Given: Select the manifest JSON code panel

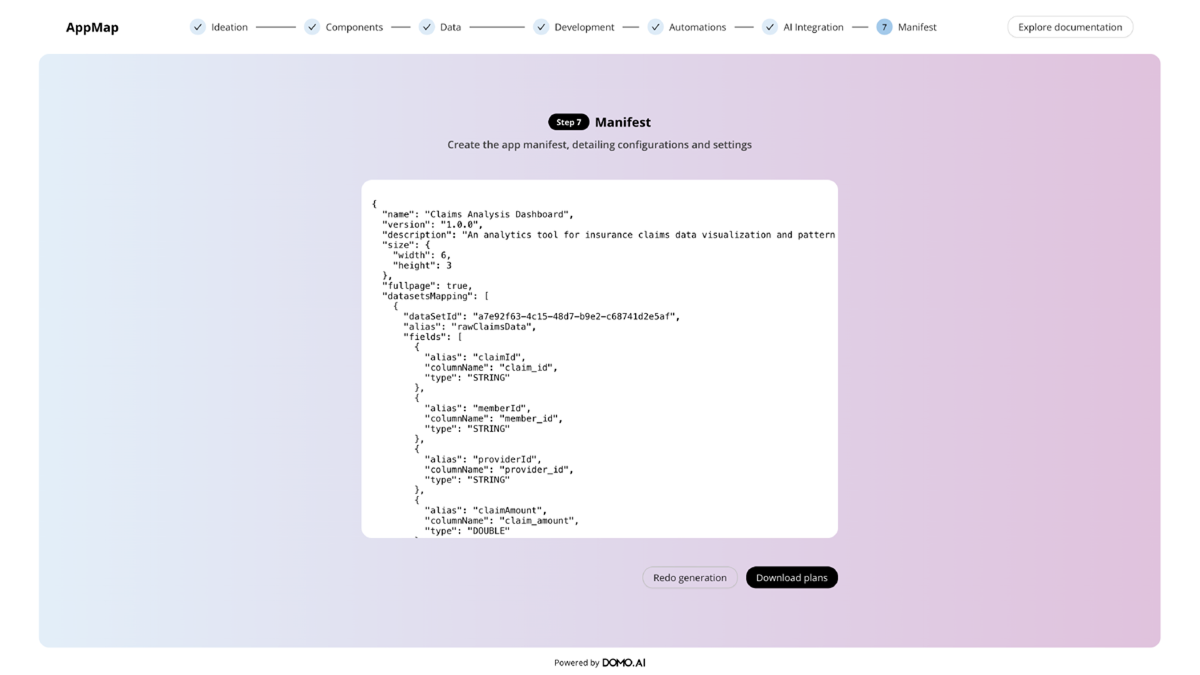Looking at the screenshot, I should click(600, 358).
